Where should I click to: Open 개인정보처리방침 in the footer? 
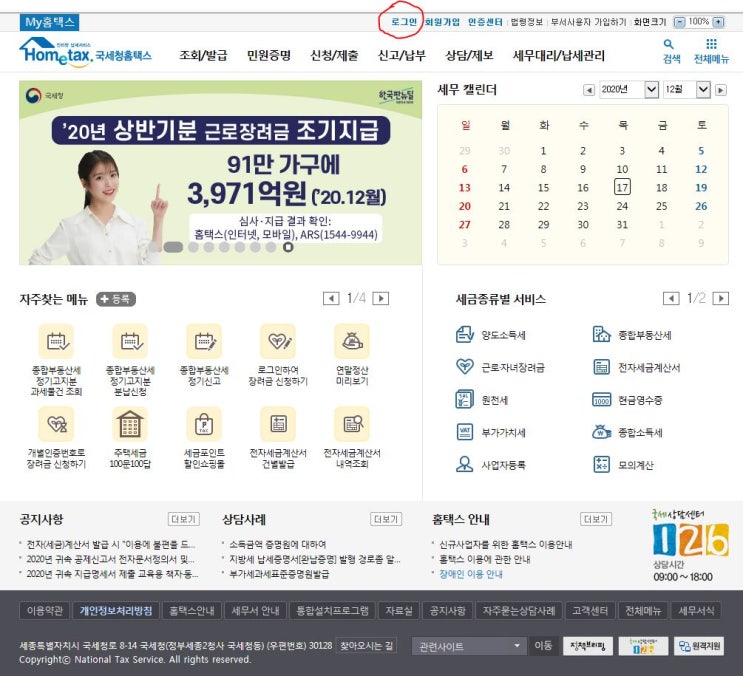click(116, 611)
